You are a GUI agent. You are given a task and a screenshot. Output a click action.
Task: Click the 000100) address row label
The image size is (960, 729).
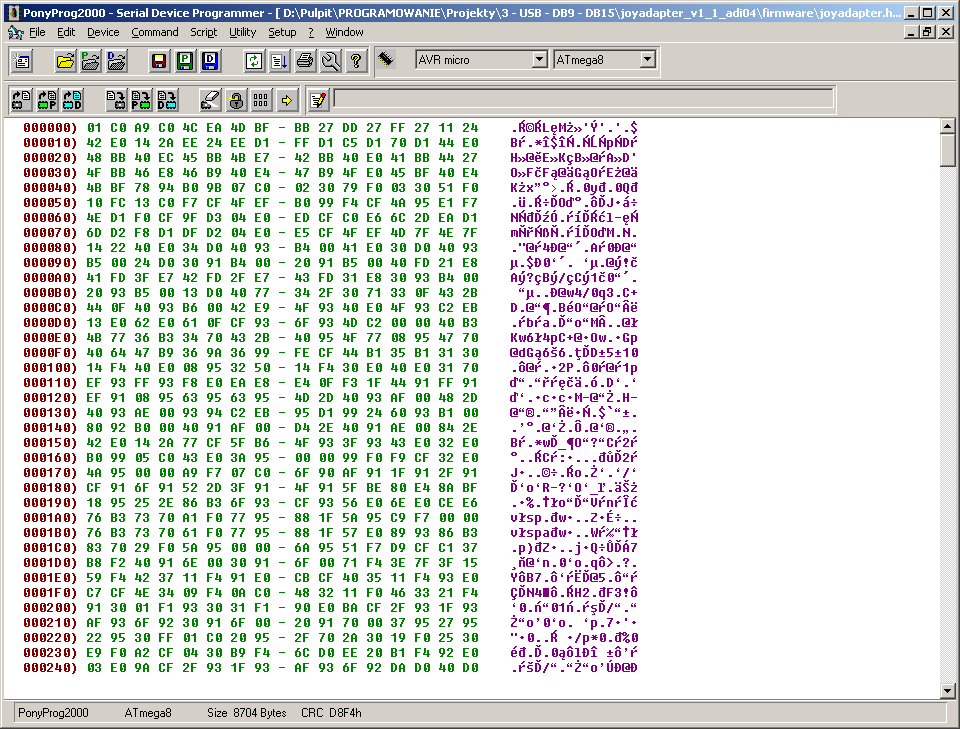[50, 368]
